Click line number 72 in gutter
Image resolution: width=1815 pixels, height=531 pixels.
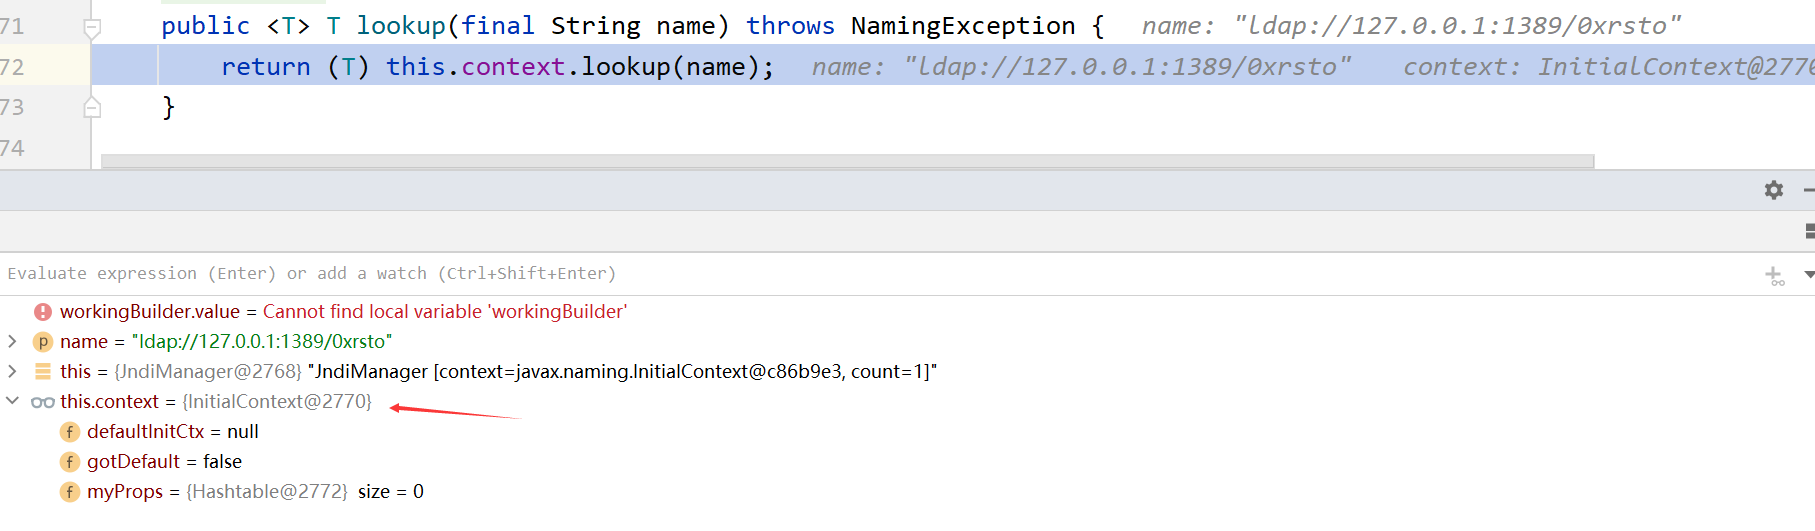tap(12, 67)
